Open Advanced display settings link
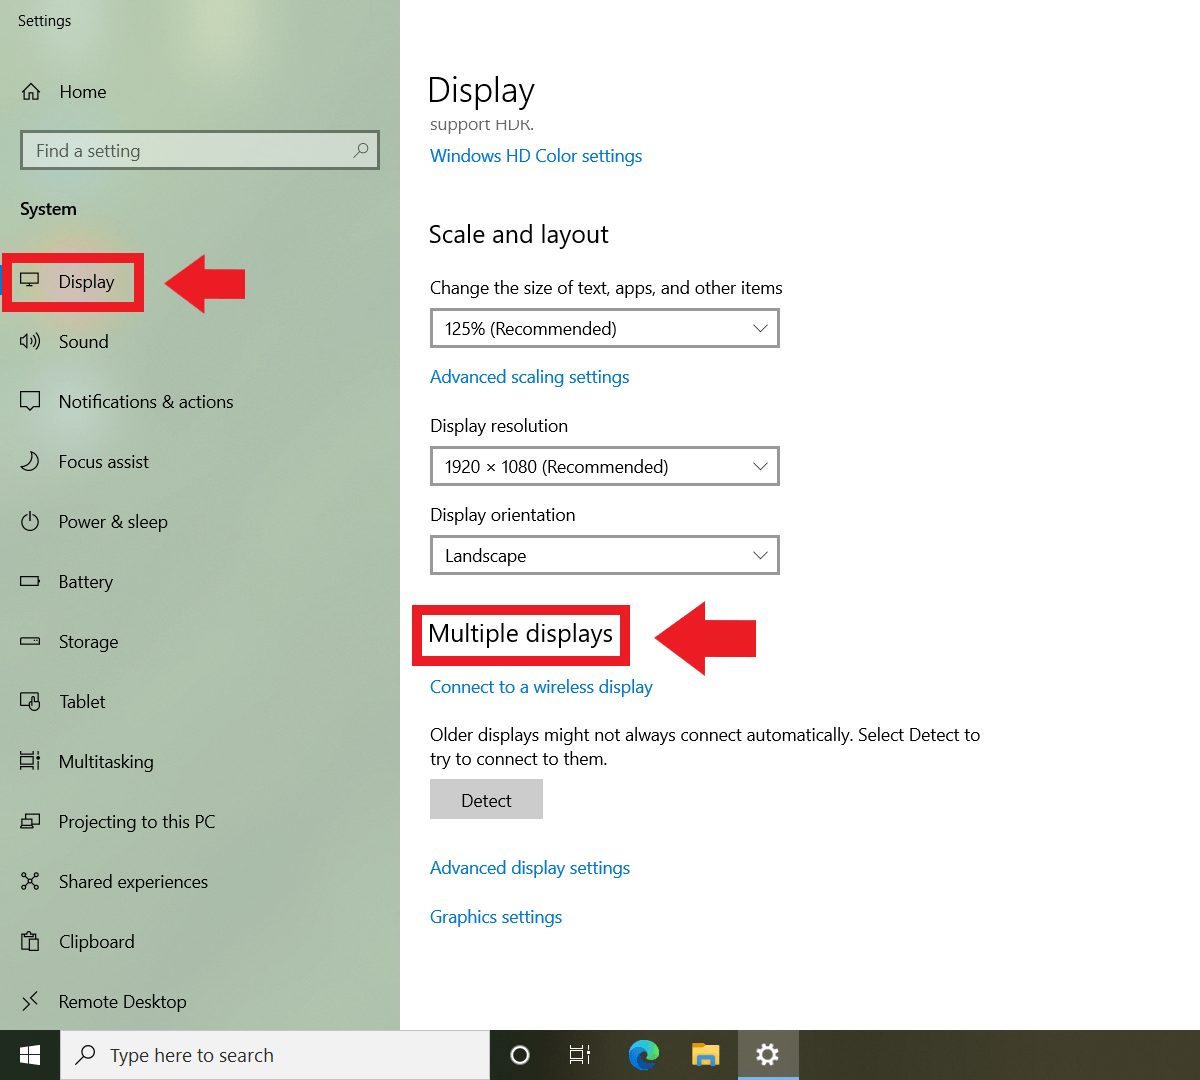 (530, 867)
